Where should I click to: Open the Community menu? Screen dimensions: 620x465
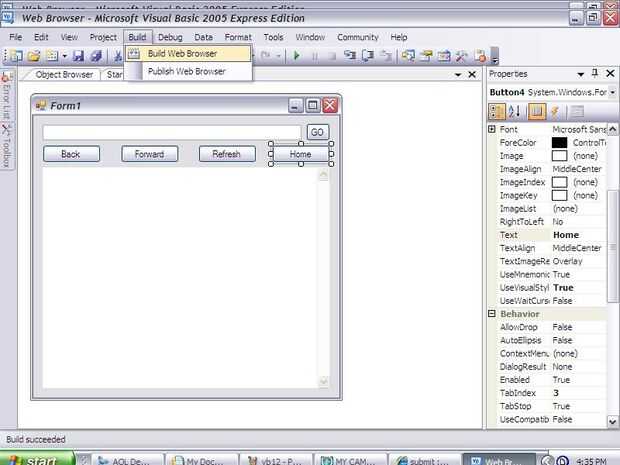point(358,37)
